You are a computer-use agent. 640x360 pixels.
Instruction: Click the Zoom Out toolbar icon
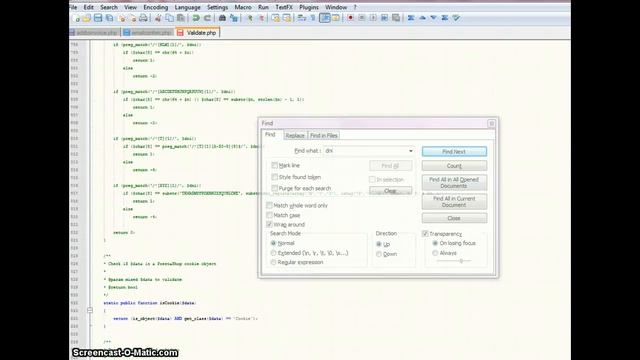(261, 18)
